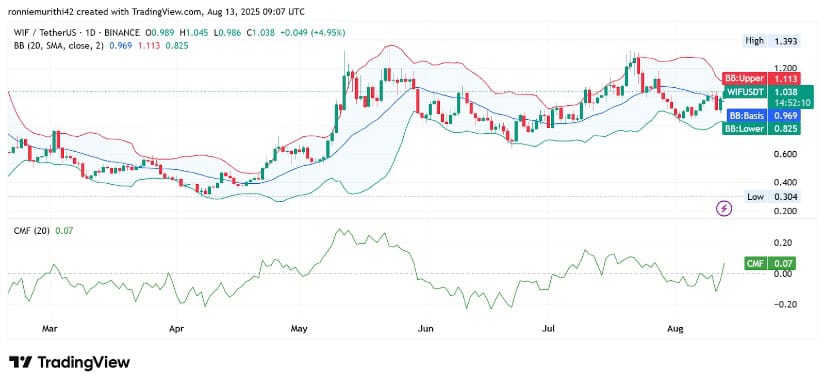
Task: Click the Mar label on time axis
Action: 49,329
